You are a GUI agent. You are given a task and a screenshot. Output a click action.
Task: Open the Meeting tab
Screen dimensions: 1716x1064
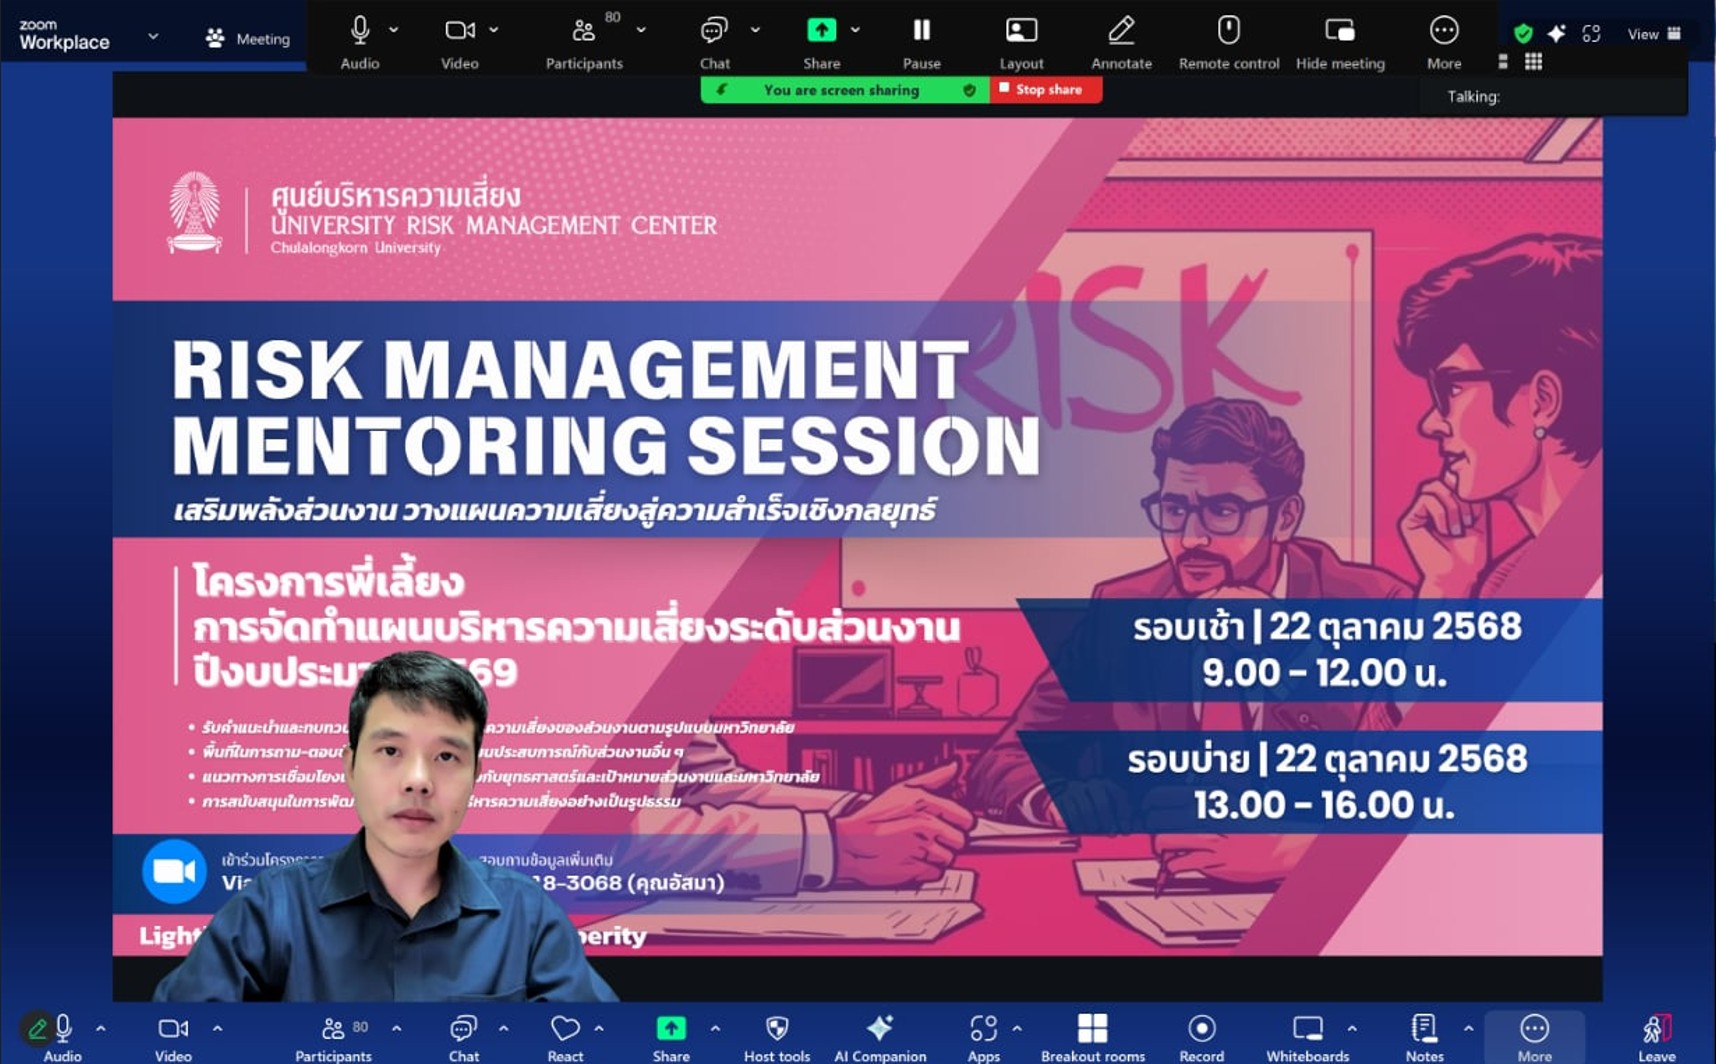click(248, 39)
